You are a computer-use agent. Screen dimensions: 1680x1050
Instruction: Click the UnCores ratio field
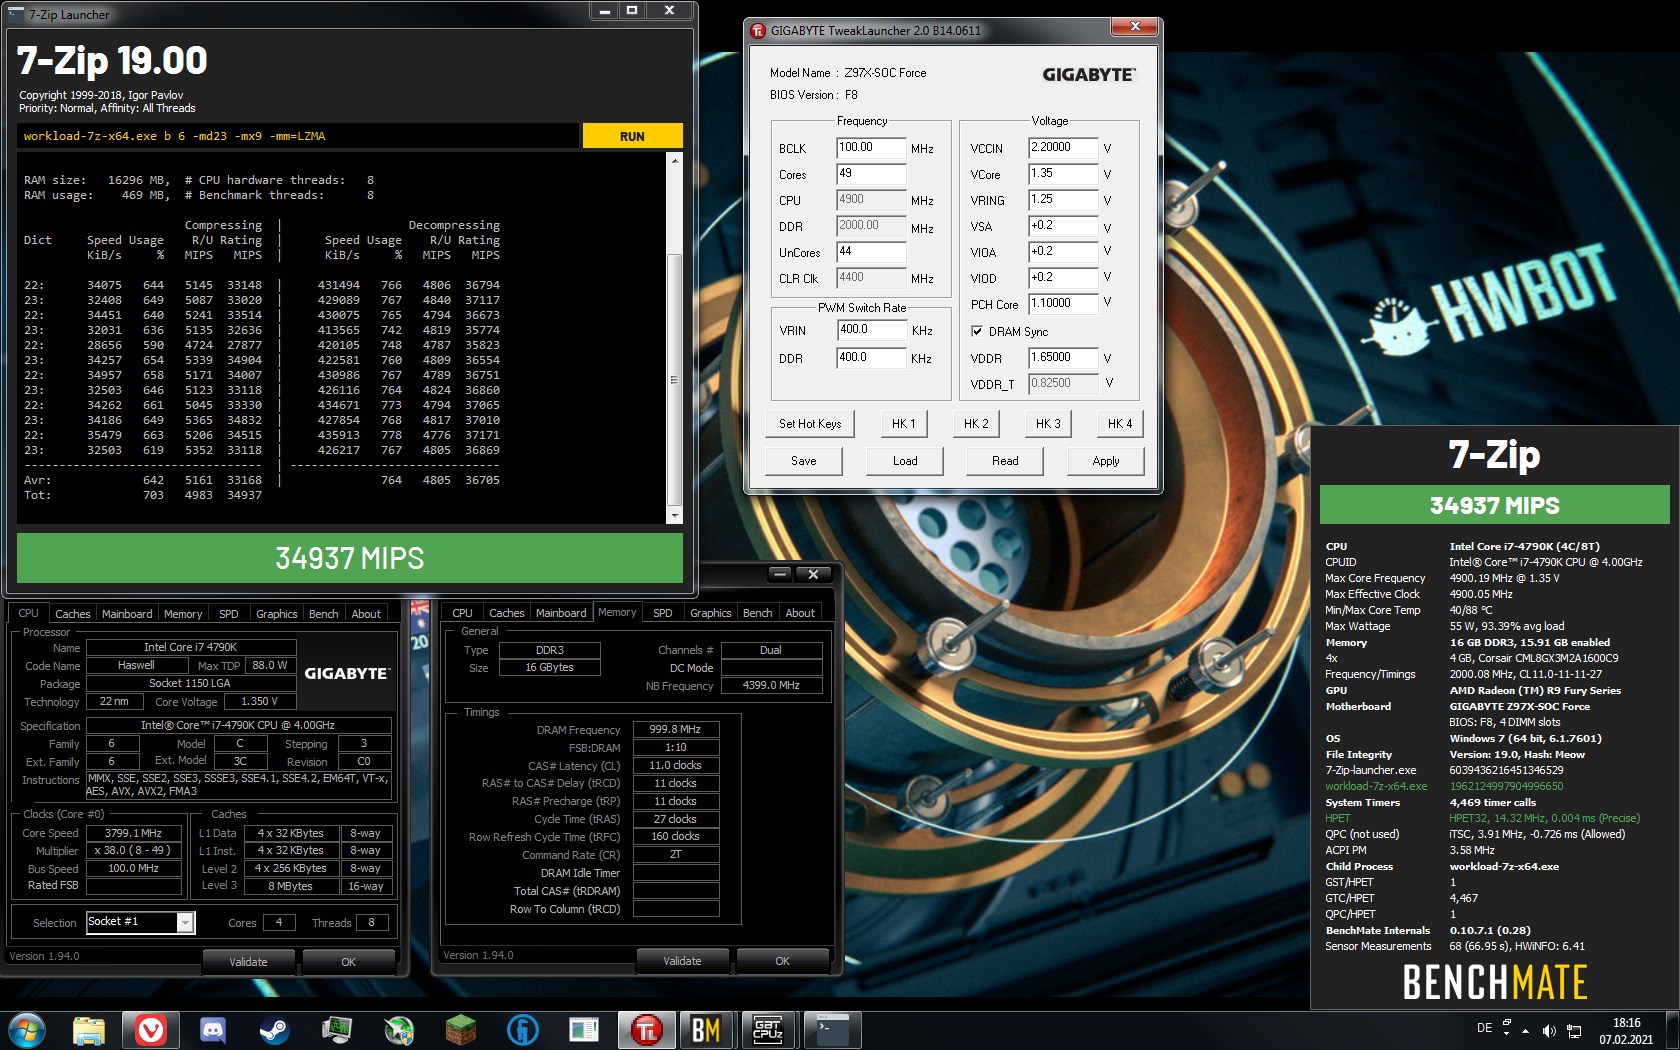[871, 251]
